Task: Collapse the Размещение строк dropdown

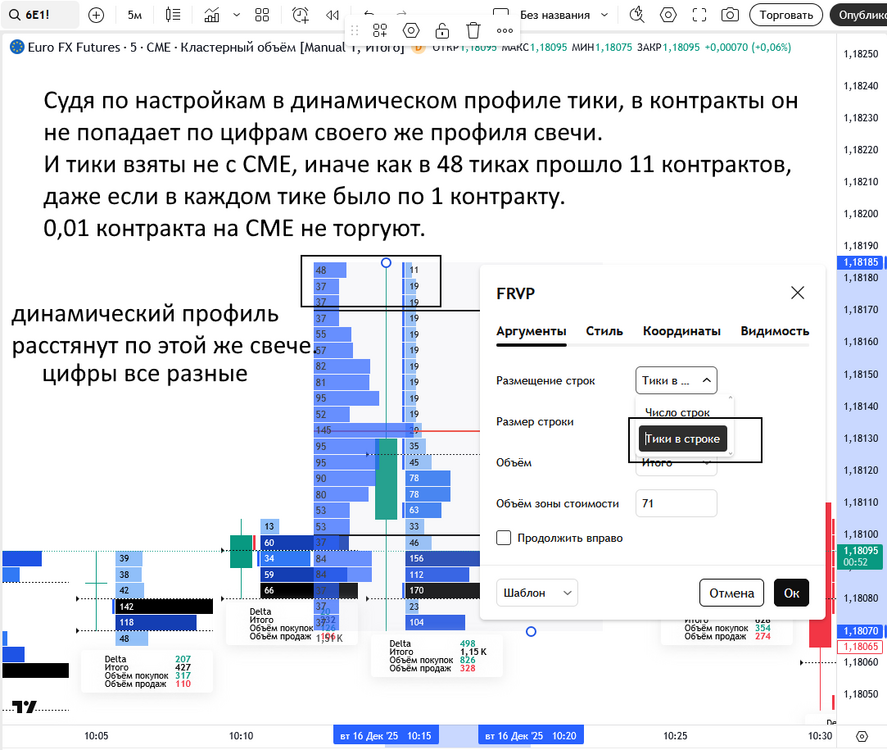Action: pos(676,381)
